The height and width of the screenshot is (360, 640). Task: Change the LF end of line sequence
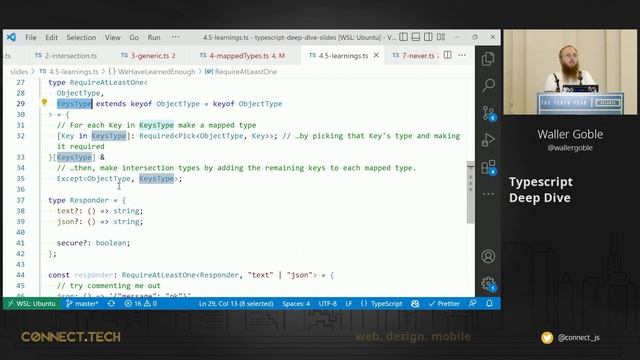point(349,304)
